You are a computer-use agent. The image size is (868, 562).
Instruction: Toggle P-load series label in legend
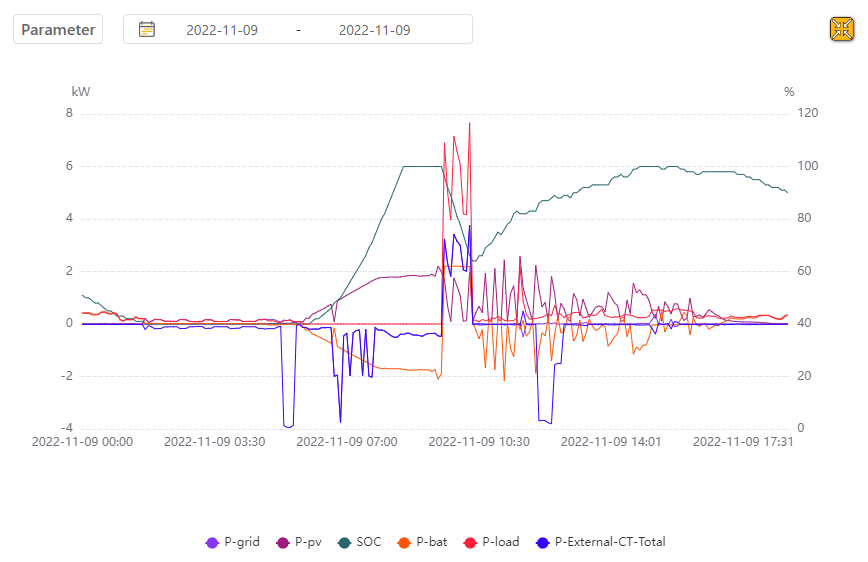coord(501,542)
